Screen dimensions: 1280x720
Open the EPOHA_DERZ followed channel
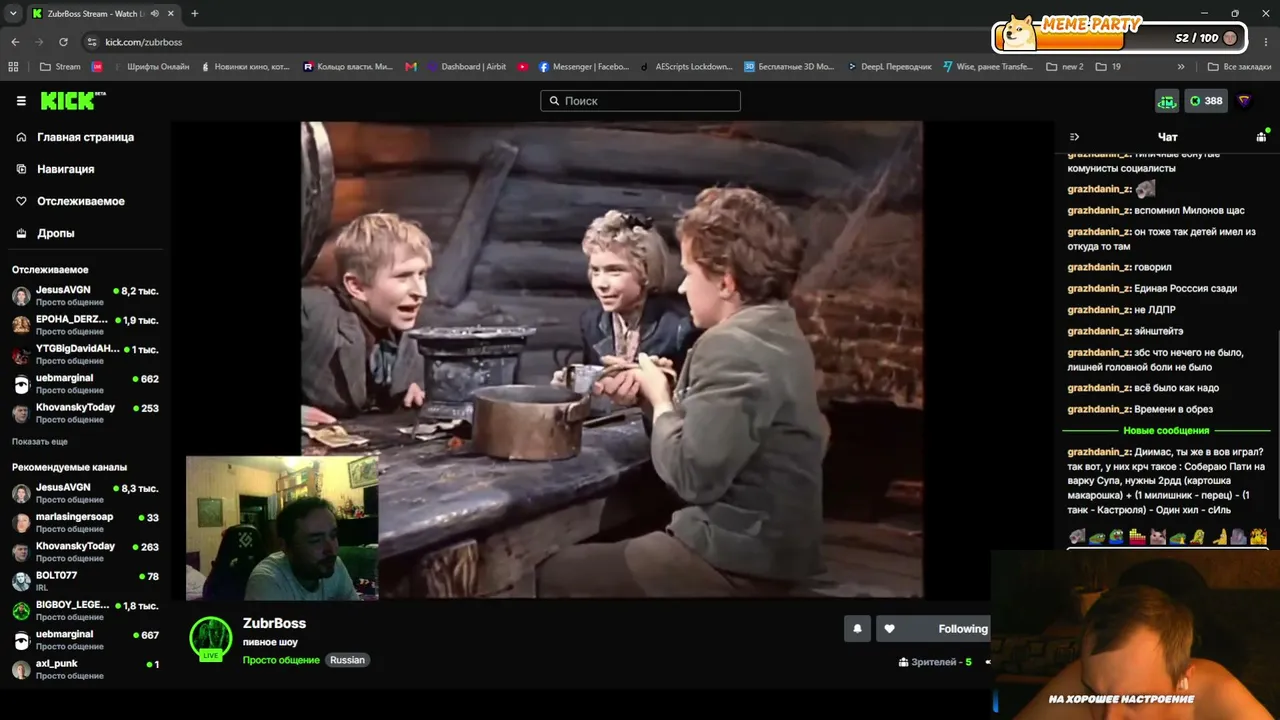tap(85, 325)
